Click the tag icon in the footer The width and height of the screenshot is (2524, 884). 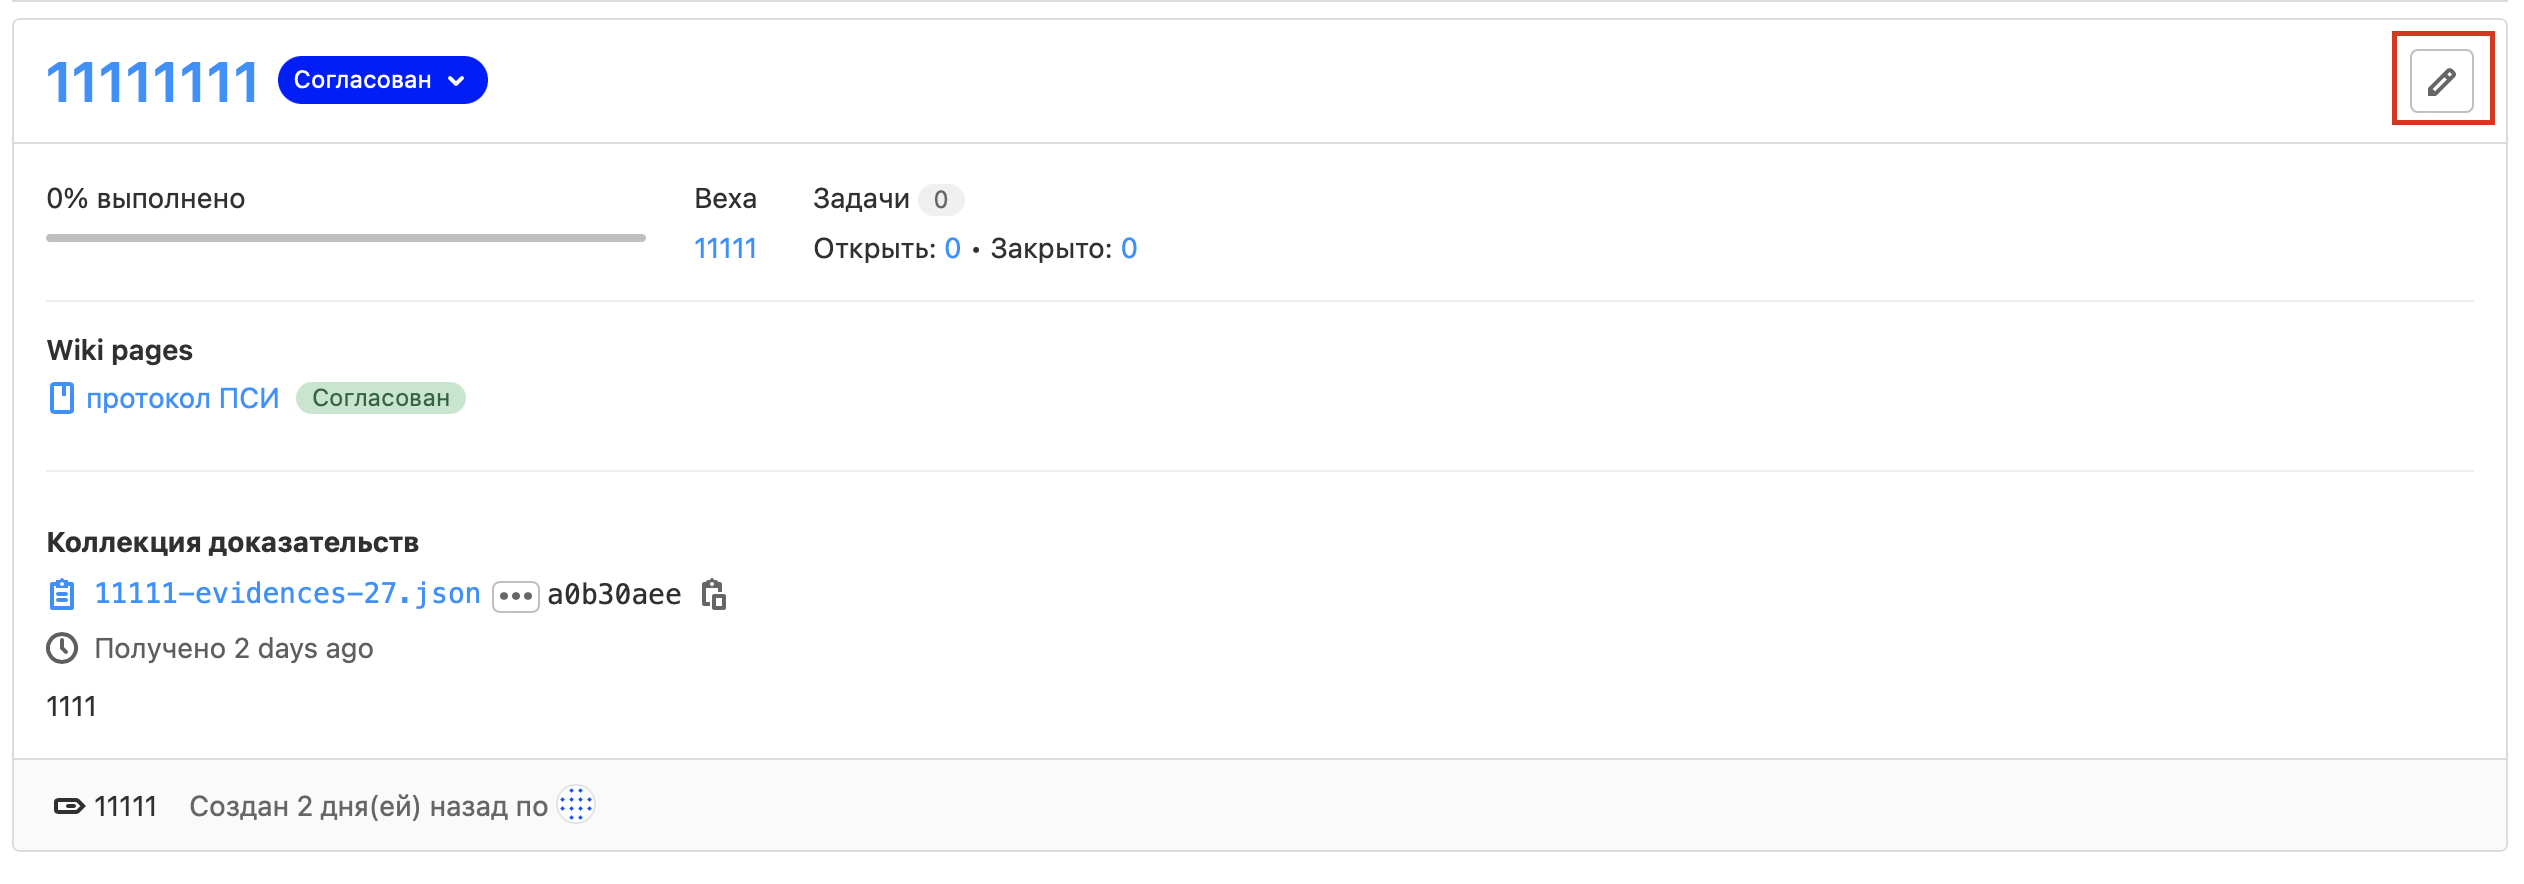click(69, 806)
